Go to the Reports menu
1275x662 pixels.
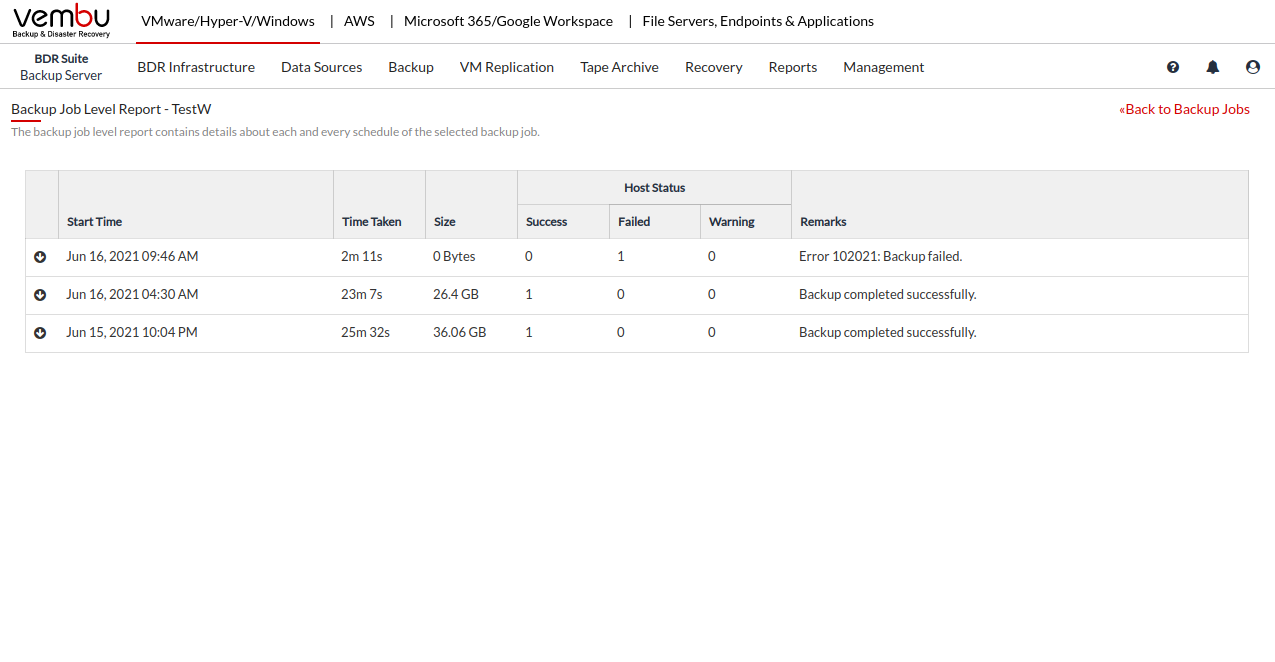pyautogui.click(x=793, y=67)
